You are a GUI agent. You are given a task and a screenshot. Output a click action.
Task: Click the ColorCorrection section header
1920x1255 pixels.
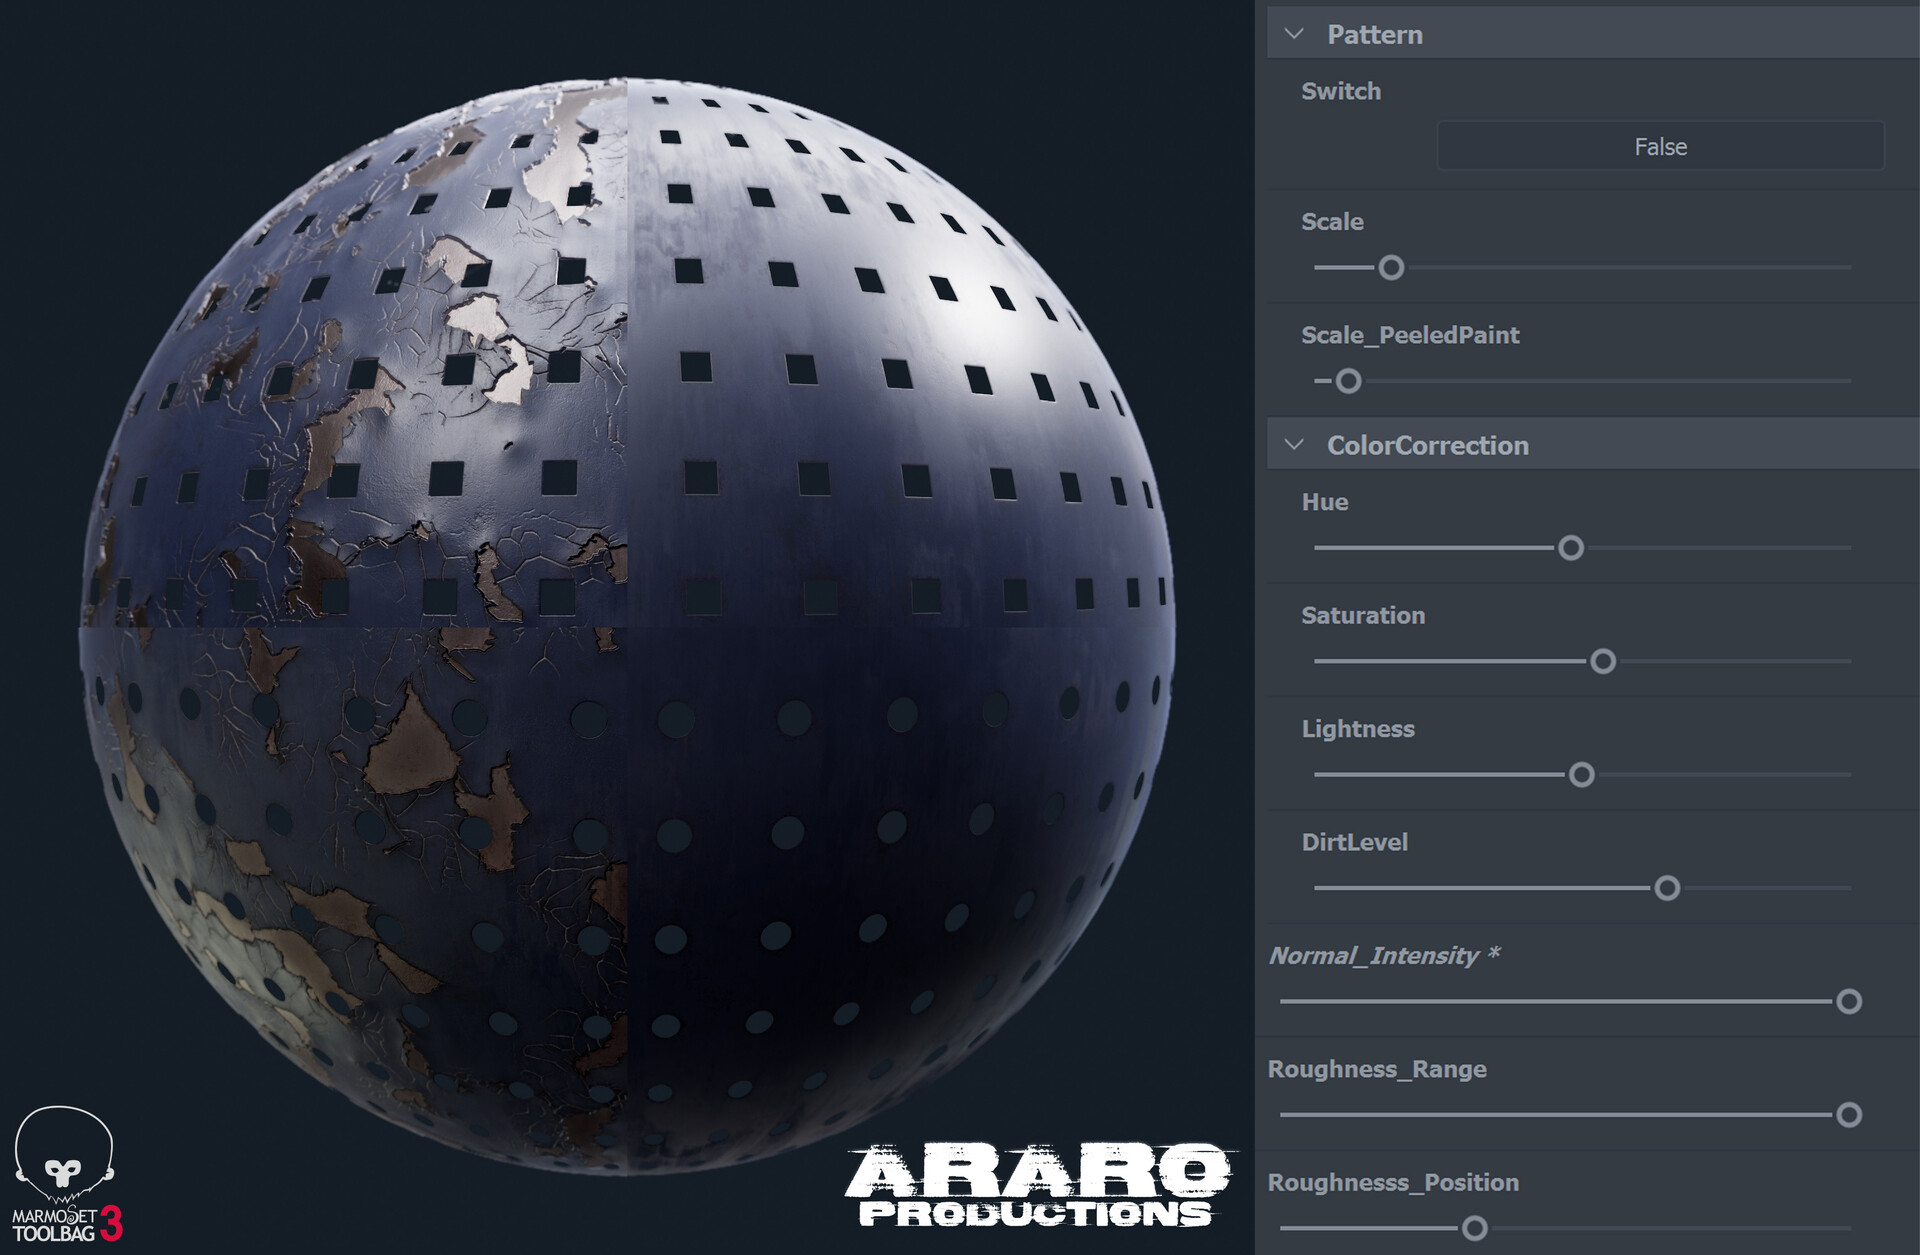pos(1428,446)
